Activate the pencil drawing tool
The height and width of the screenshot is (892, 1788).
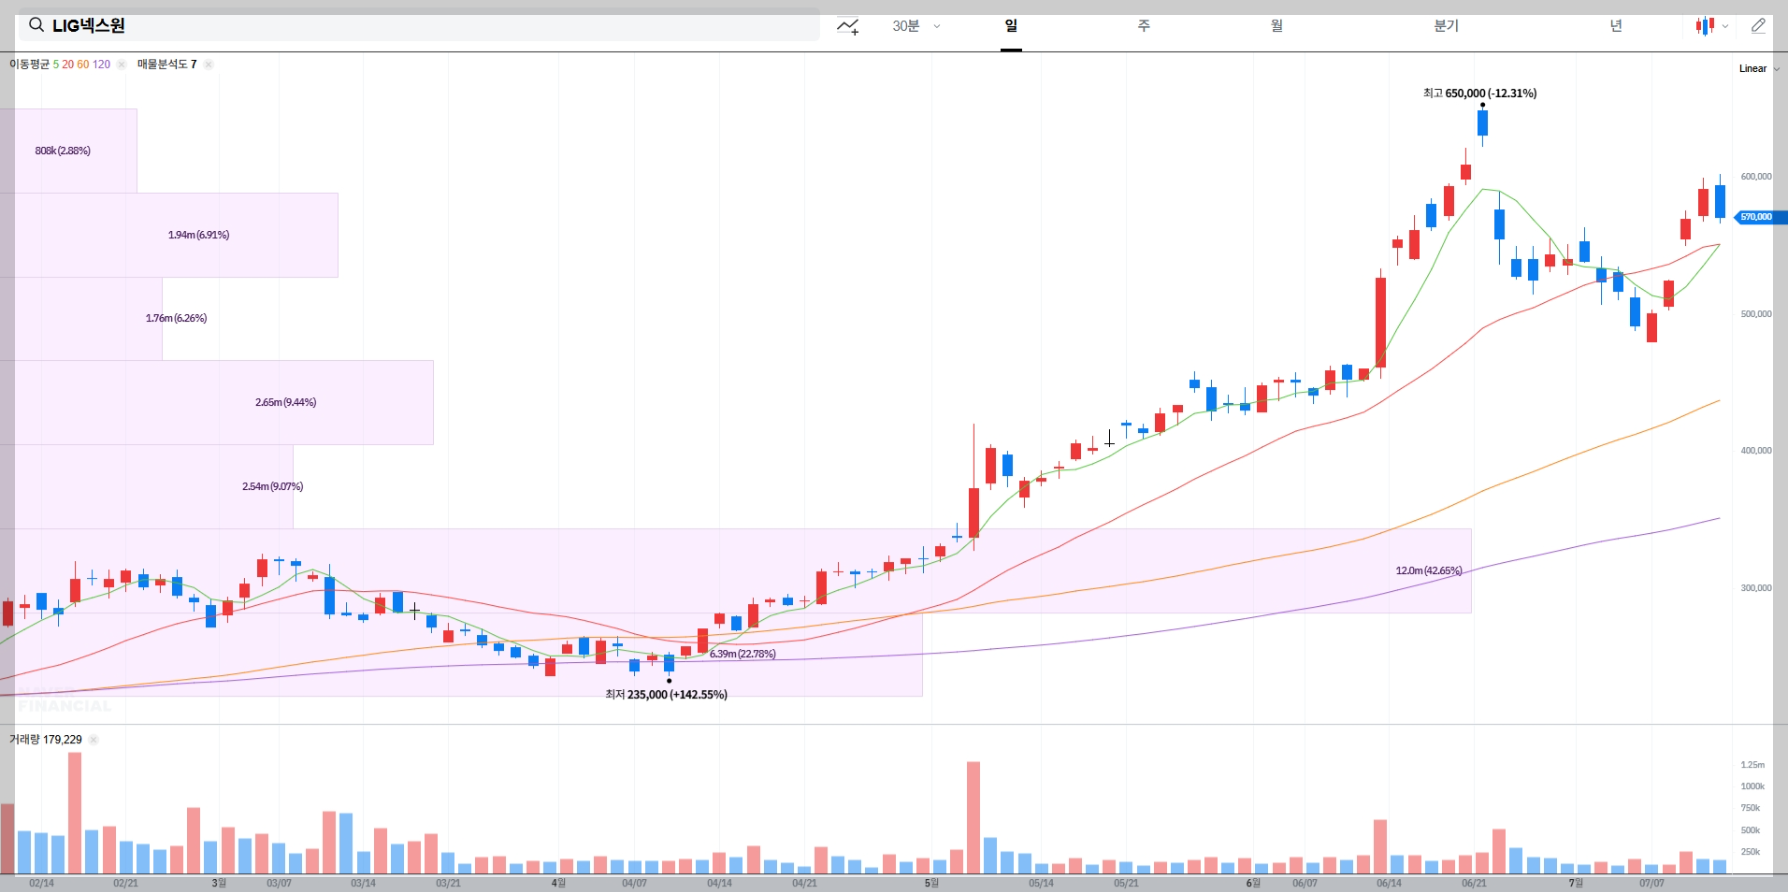point(1758,26)
